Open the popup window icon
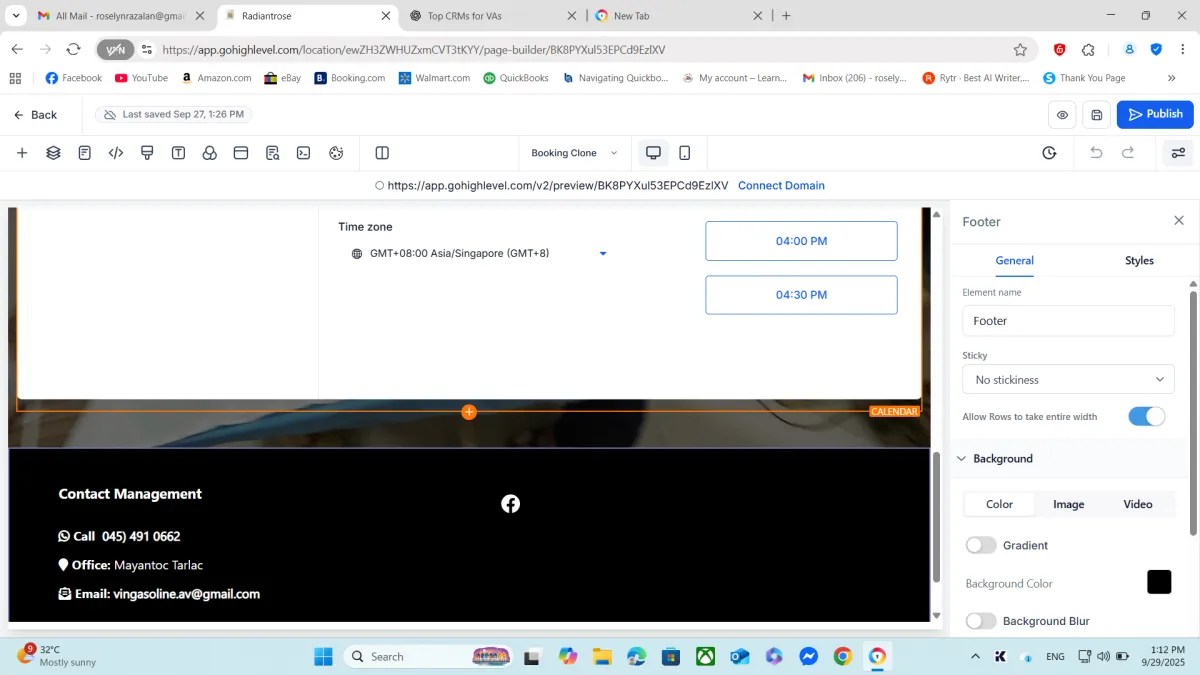This screenshot has height=675, width=1200. click(240, 153)
